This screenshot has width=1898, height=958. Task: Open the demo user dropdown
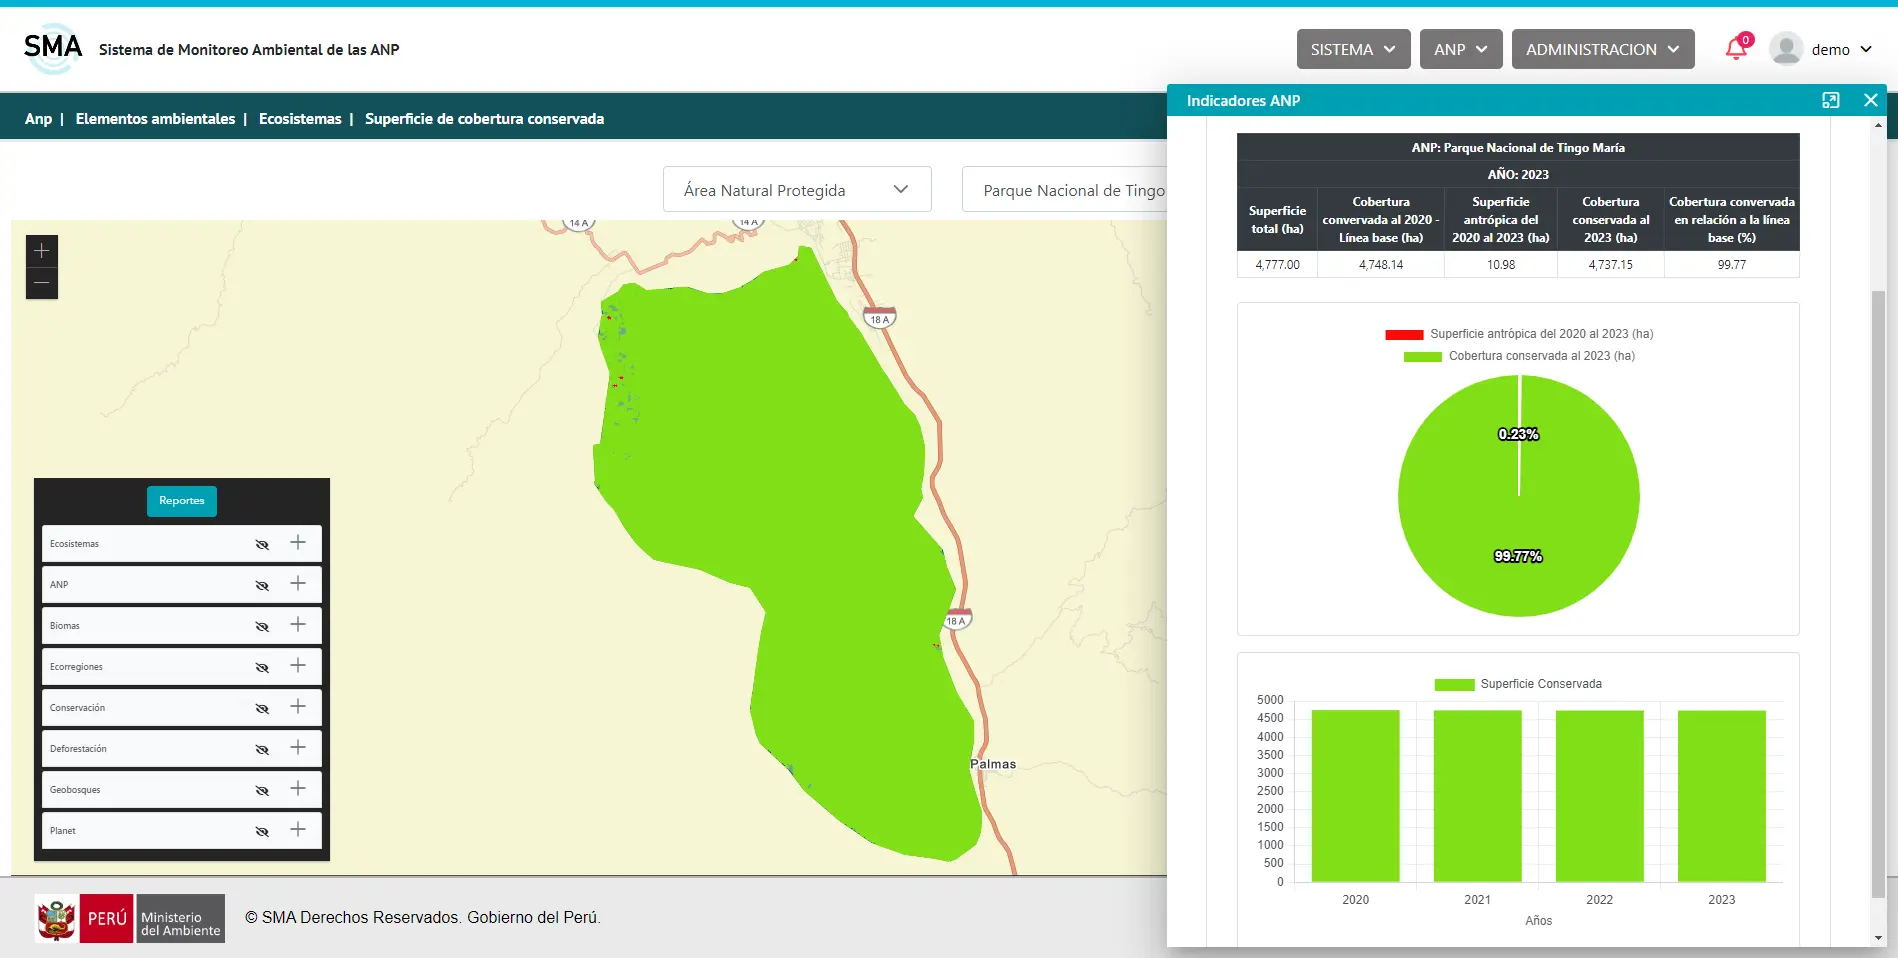coord(1841,49)
